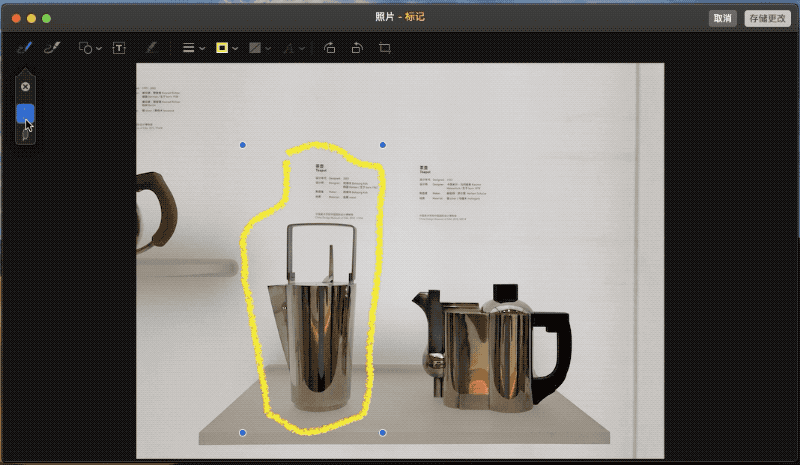The width and height of the screenshot is (800, 465).
Task: Open the fill color dropdown
Action: pos(260,47)
